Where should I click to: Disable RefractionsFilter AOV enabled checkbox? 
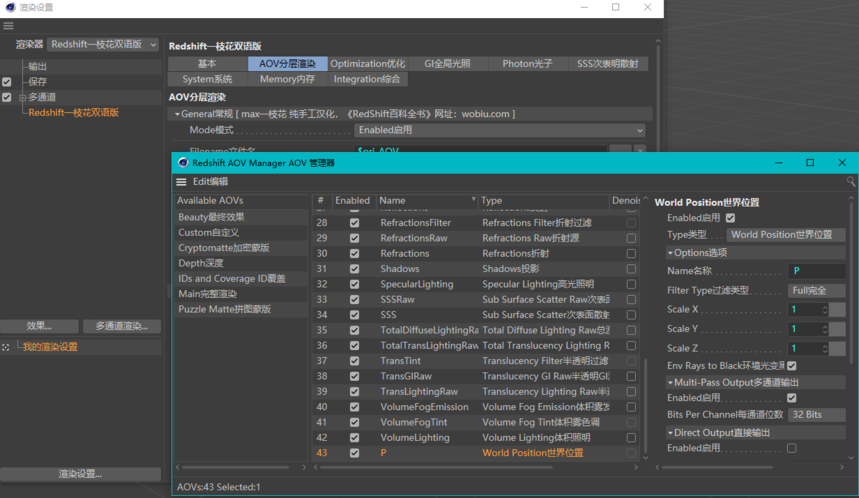pyautogui.click(x=354, y=223)
